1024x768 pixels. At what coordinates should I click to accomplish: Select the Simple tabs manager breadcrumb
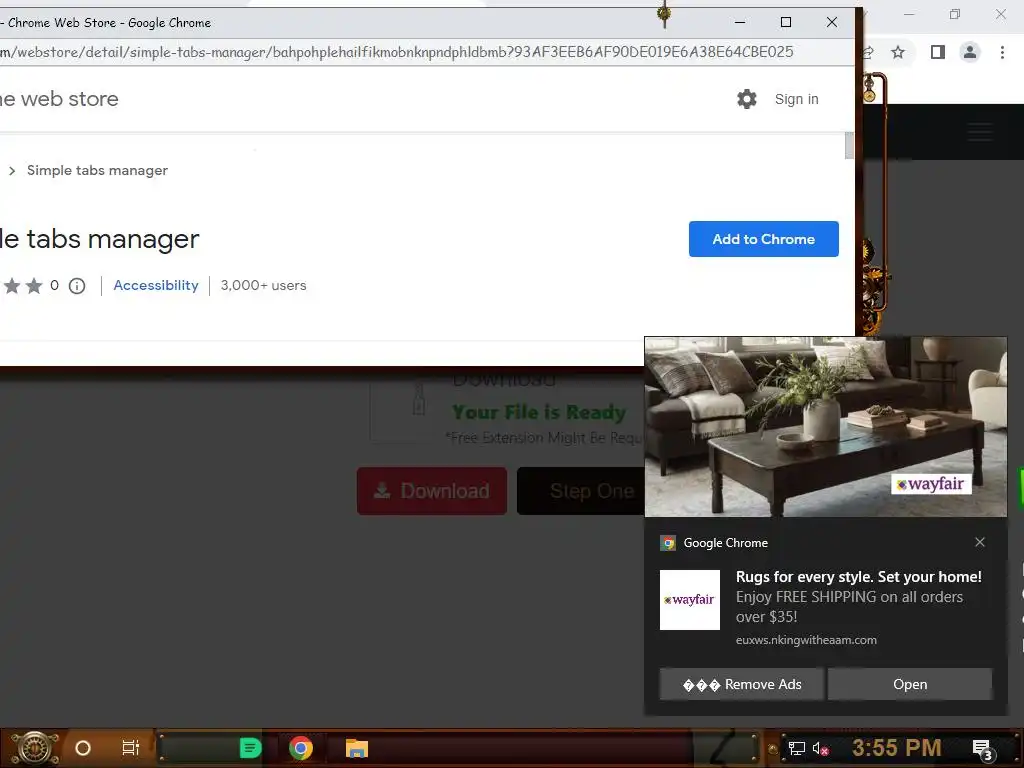point(97,170)
